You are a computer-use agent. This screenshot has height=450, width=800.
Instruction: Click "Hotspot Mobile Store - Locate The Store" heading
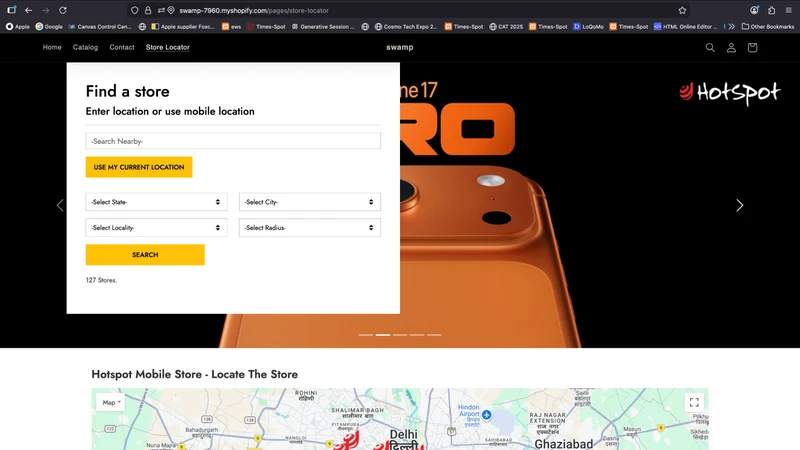194,374
